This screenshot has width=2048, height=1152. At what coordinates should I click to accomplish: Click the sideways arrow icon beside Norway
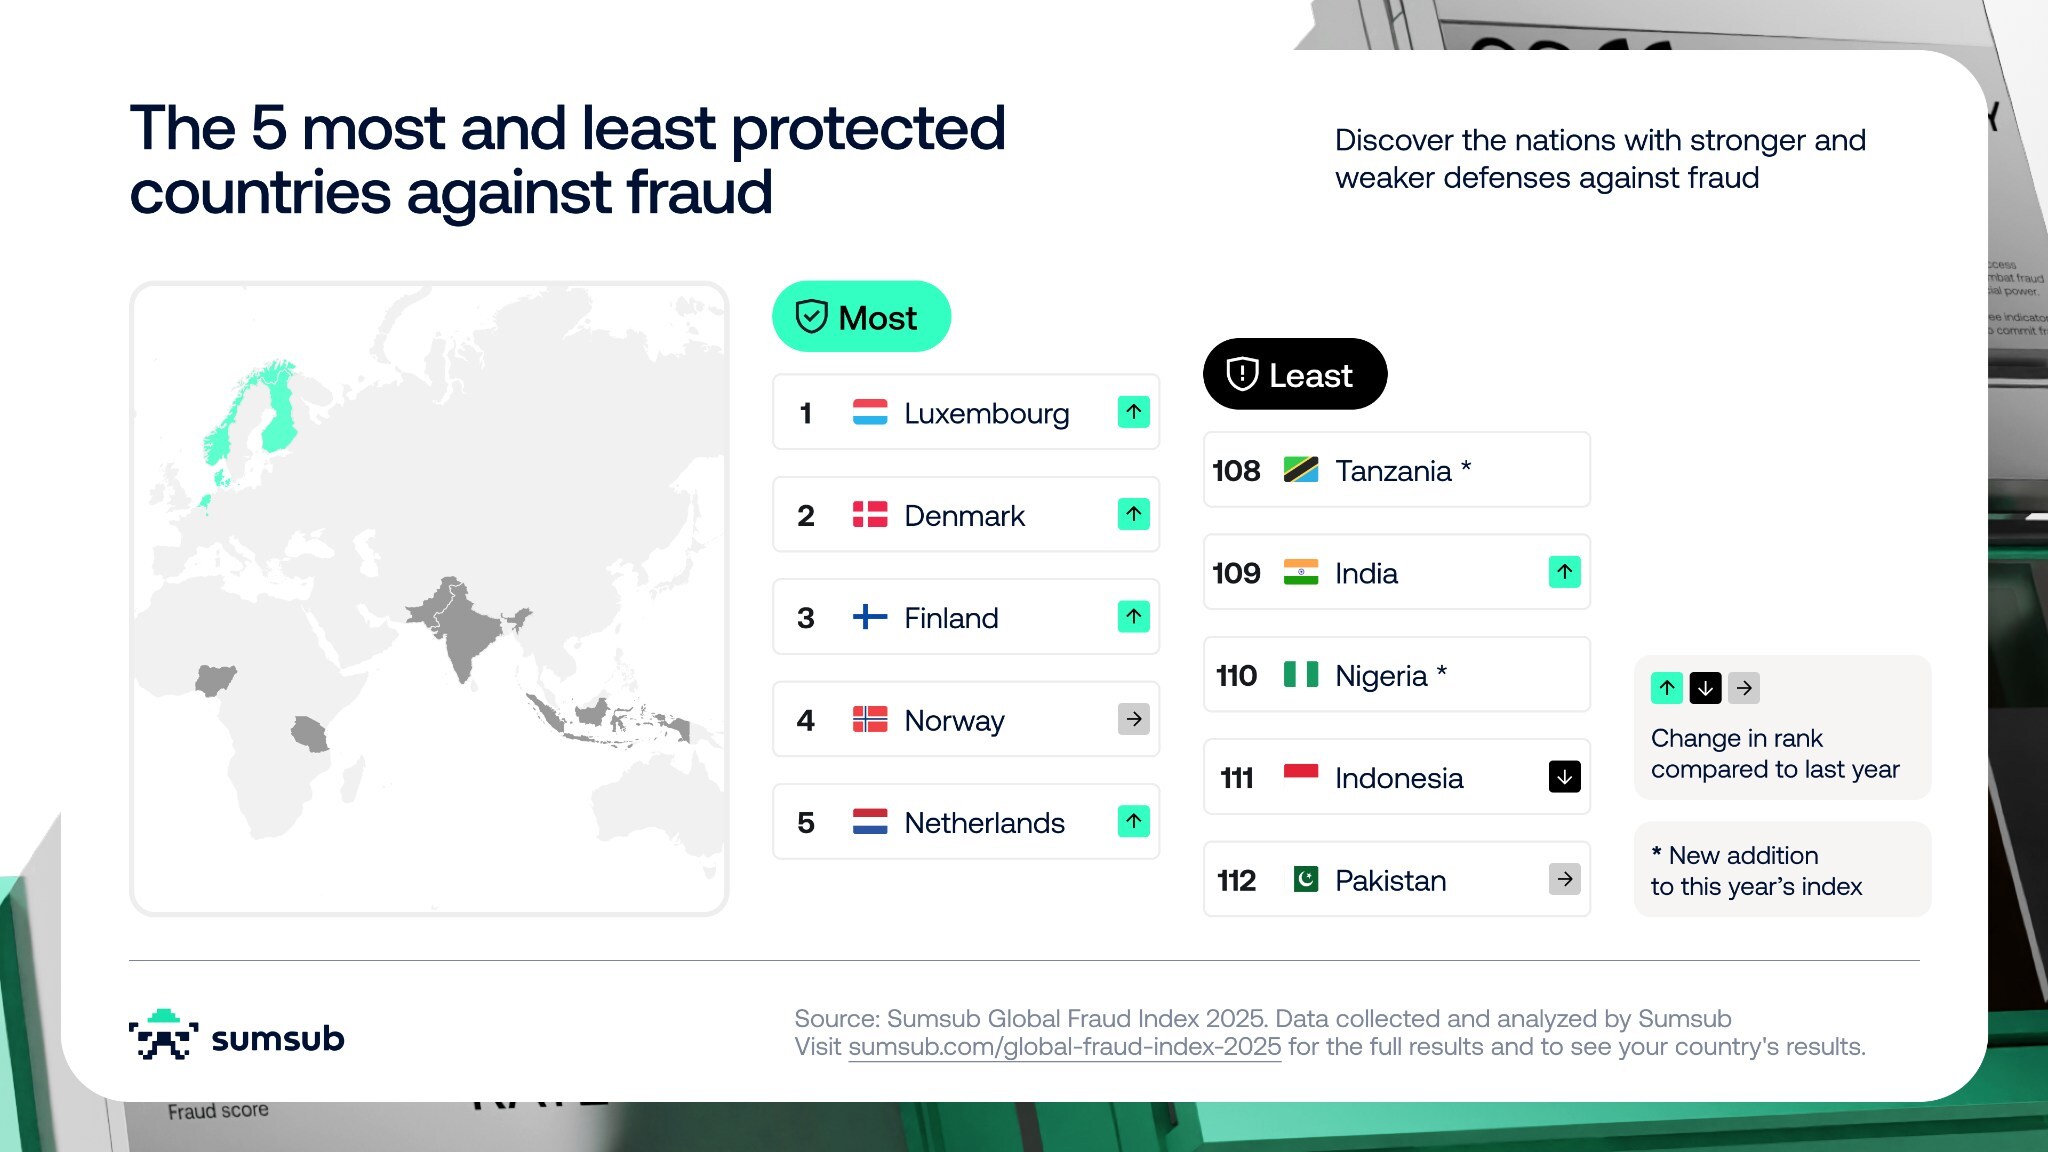pyautogui.click(x=1133, y=719)
